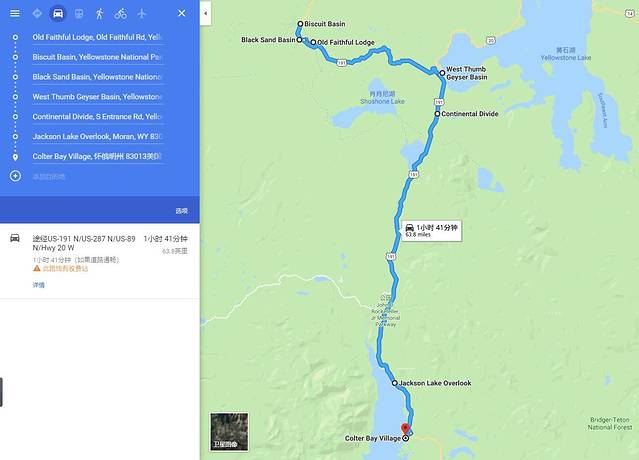Switch to public transit mode
Image resolution: width=639 pixels, height=460 pixels.
79,13
